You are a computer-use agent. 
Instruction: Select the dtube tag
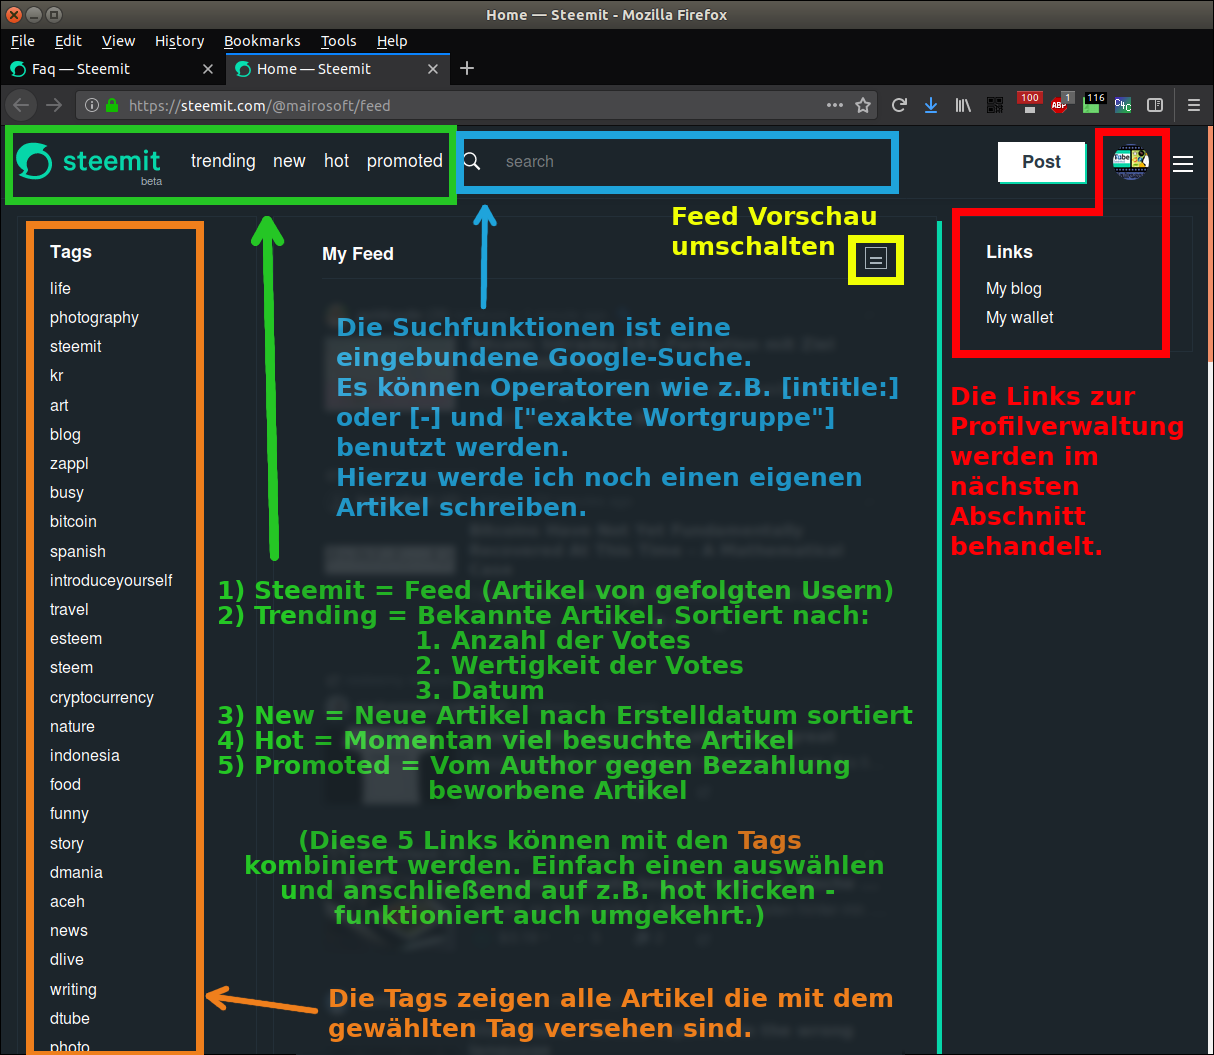[x=70, y=1018]
